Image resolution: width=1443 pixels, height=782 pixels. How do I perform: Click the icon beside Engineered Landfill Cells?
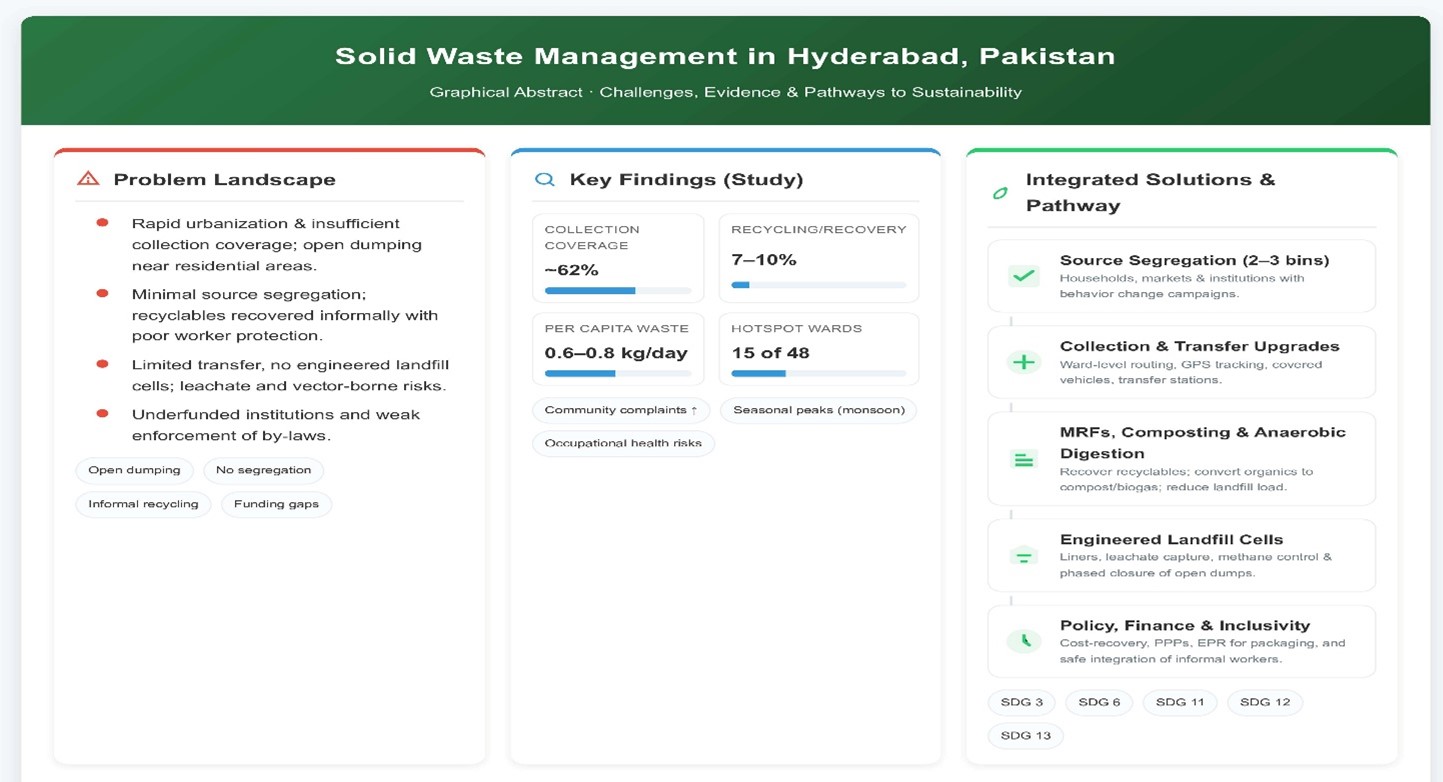1023,556
